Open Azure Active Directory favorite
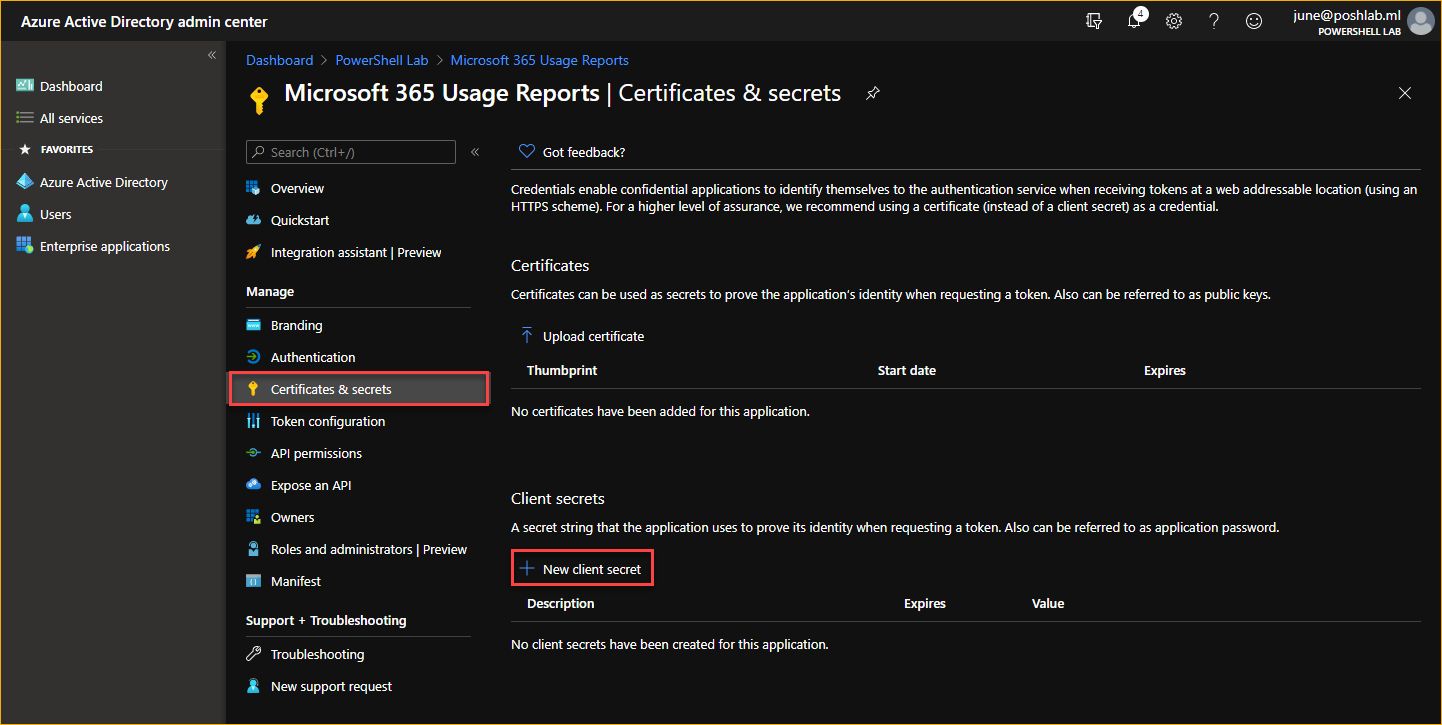This screenshot has height=725, width=1442. pyautogui.click(x=104, y=182)
